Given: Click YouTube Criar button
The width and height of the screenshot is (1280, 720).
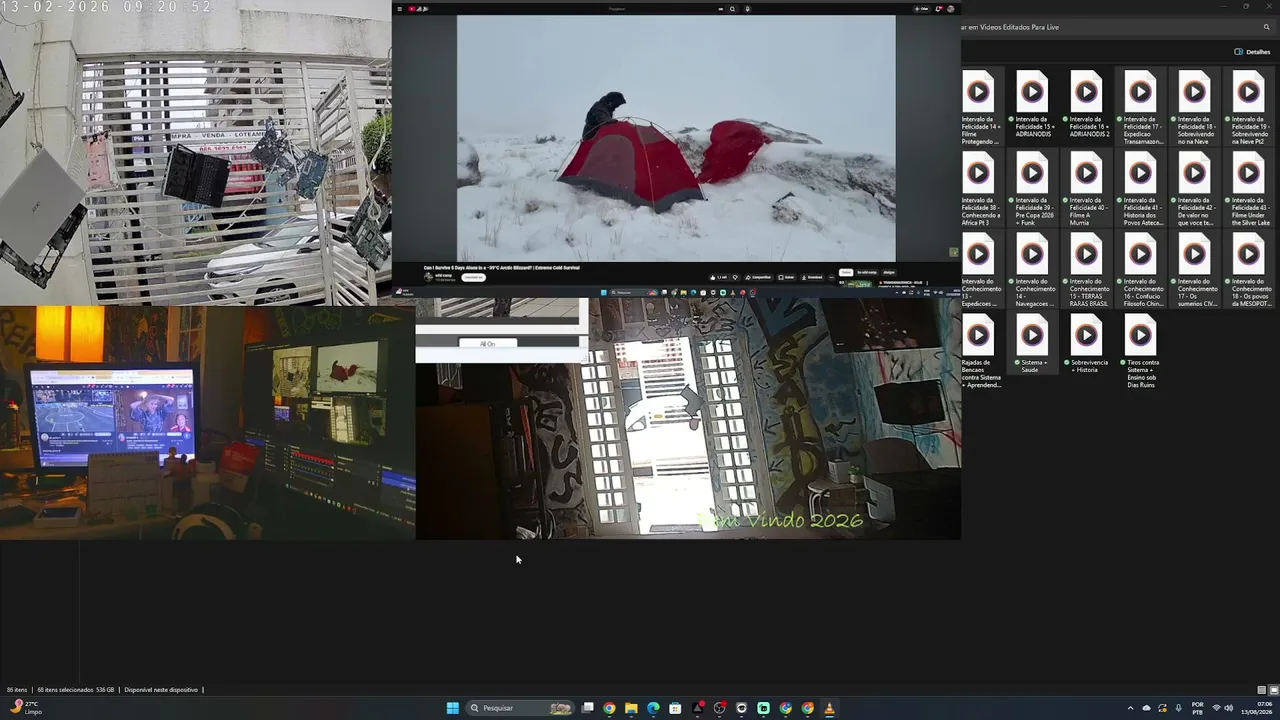Looking at the screenshot, I should [x=921, y=9].
